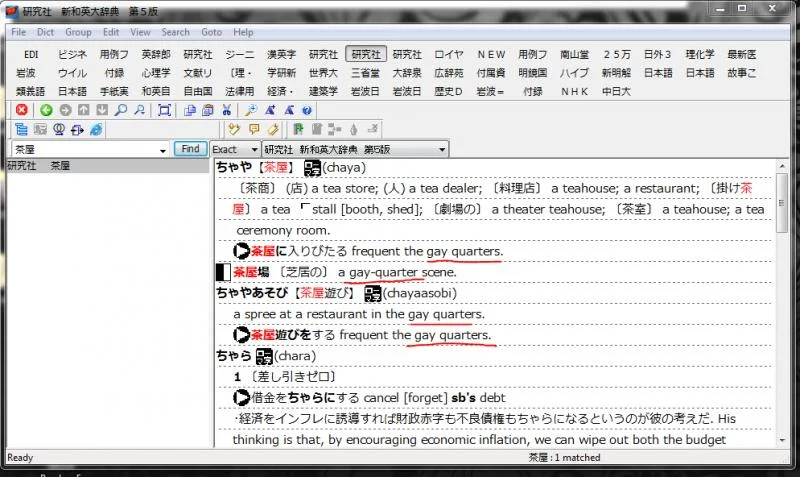Select the 広辞苑 dictionary button
800x477 pixels.
coord(449,73)
